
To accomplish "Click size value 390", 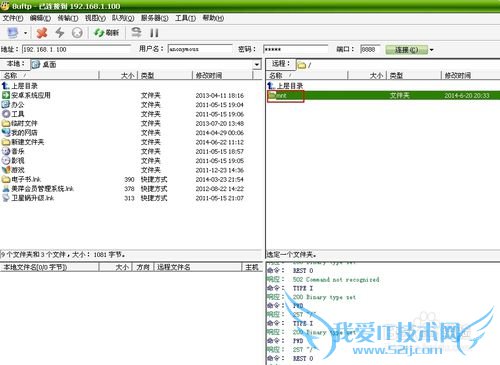I will [129, 179].
